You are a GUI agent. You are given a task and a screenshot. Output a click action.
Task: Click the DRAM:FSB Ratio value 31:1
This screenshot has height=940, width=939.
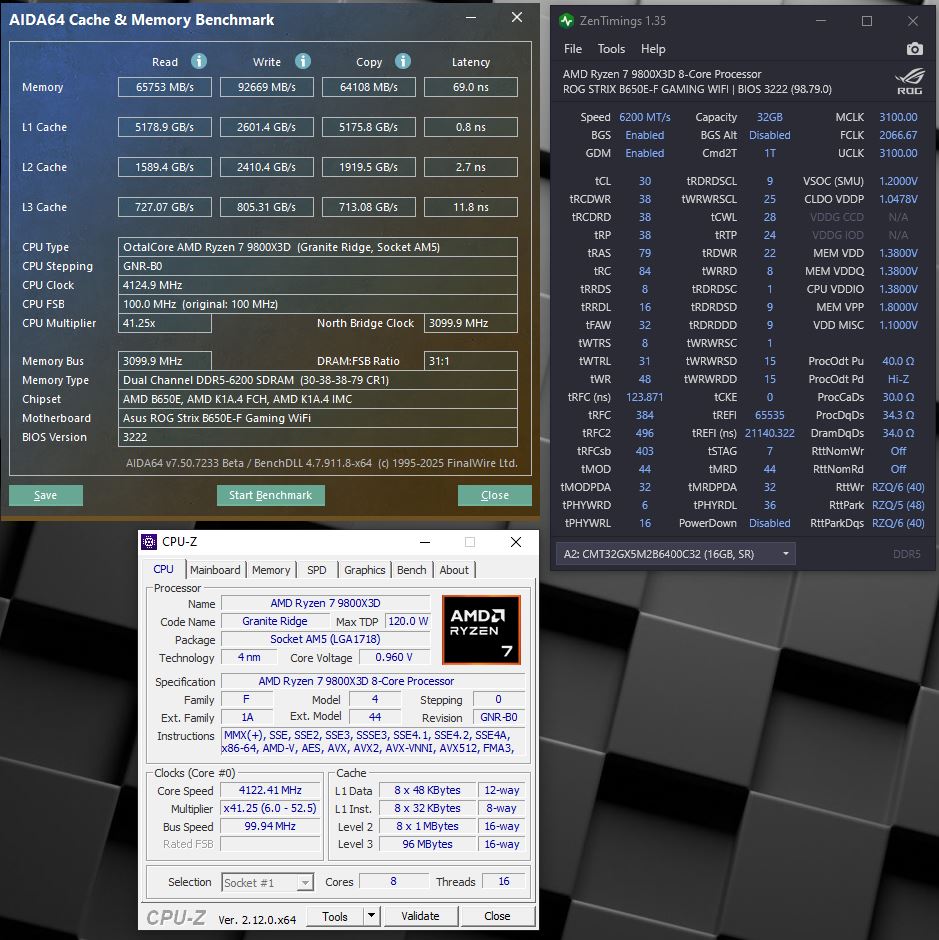click(471, 361)
